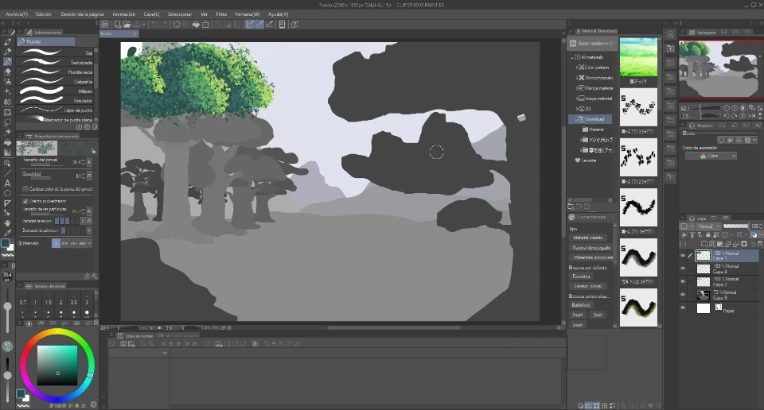This screenshot has height=410, width=764.
Task: Open 'Color de expresión' Color dropdown
Action: pyautogui.click(x=710, y=156)
